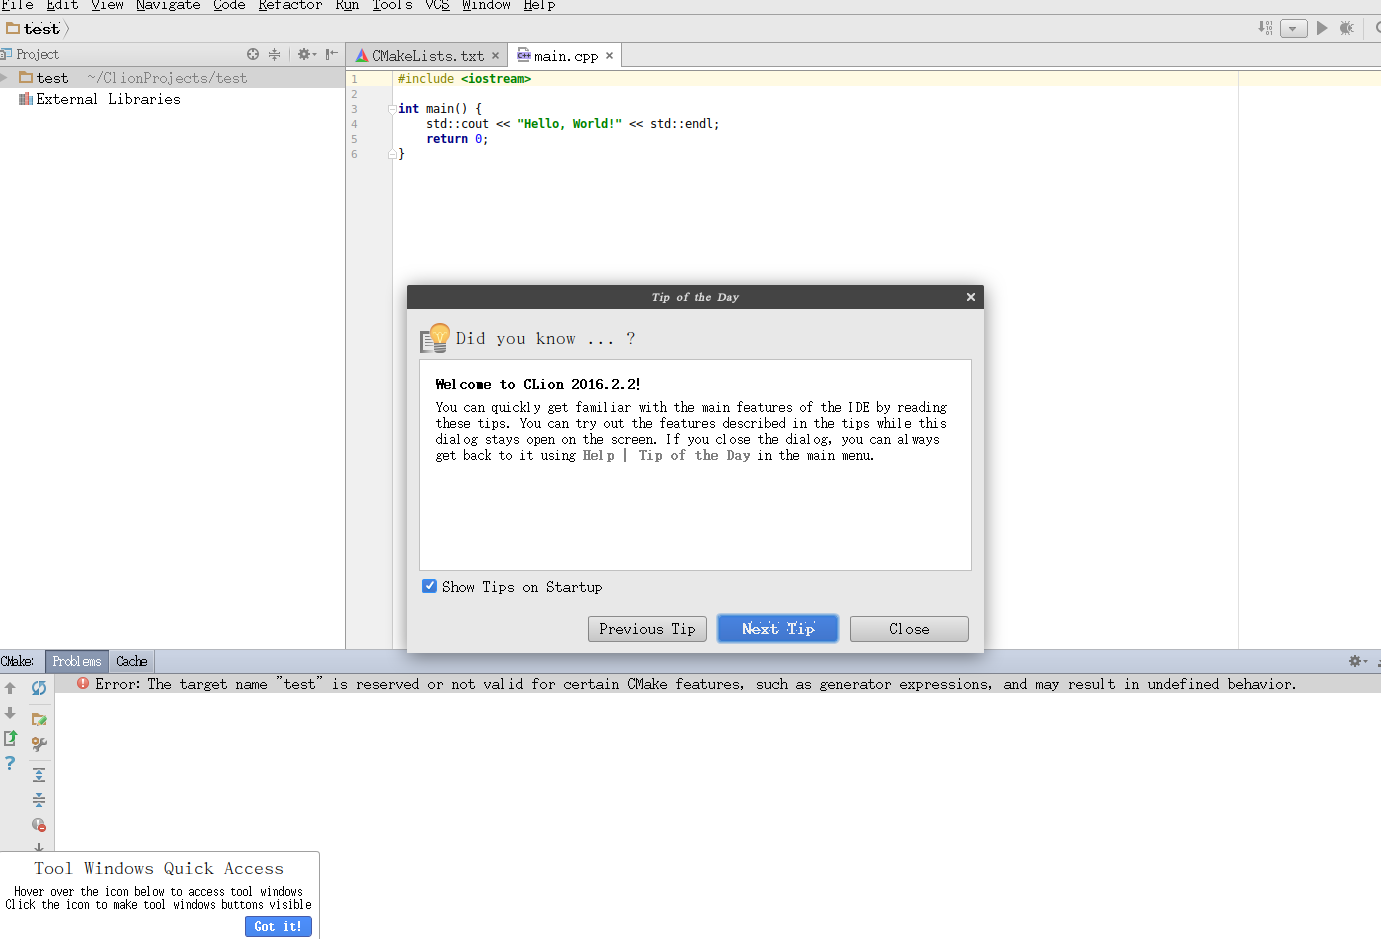
Task: Close the Tip of the Day dialog via X
Action: [x=970, y=297]
